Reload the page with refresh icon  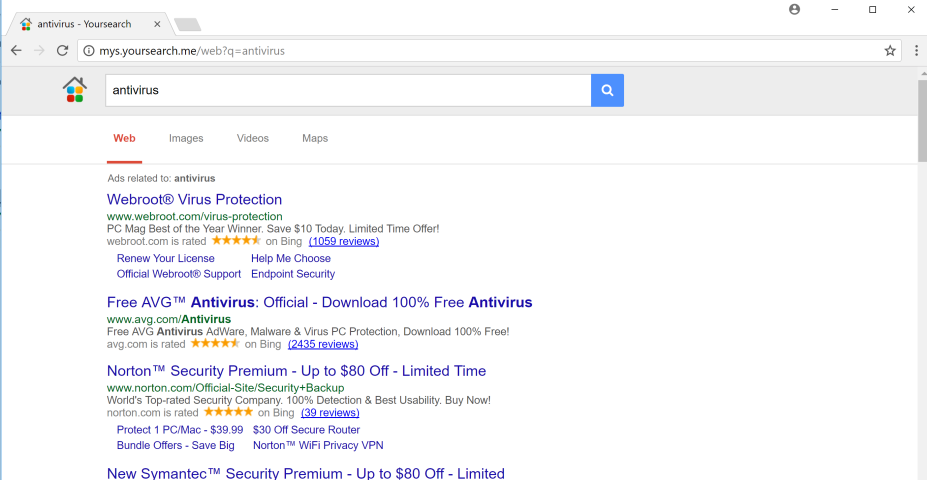point(62,51)
